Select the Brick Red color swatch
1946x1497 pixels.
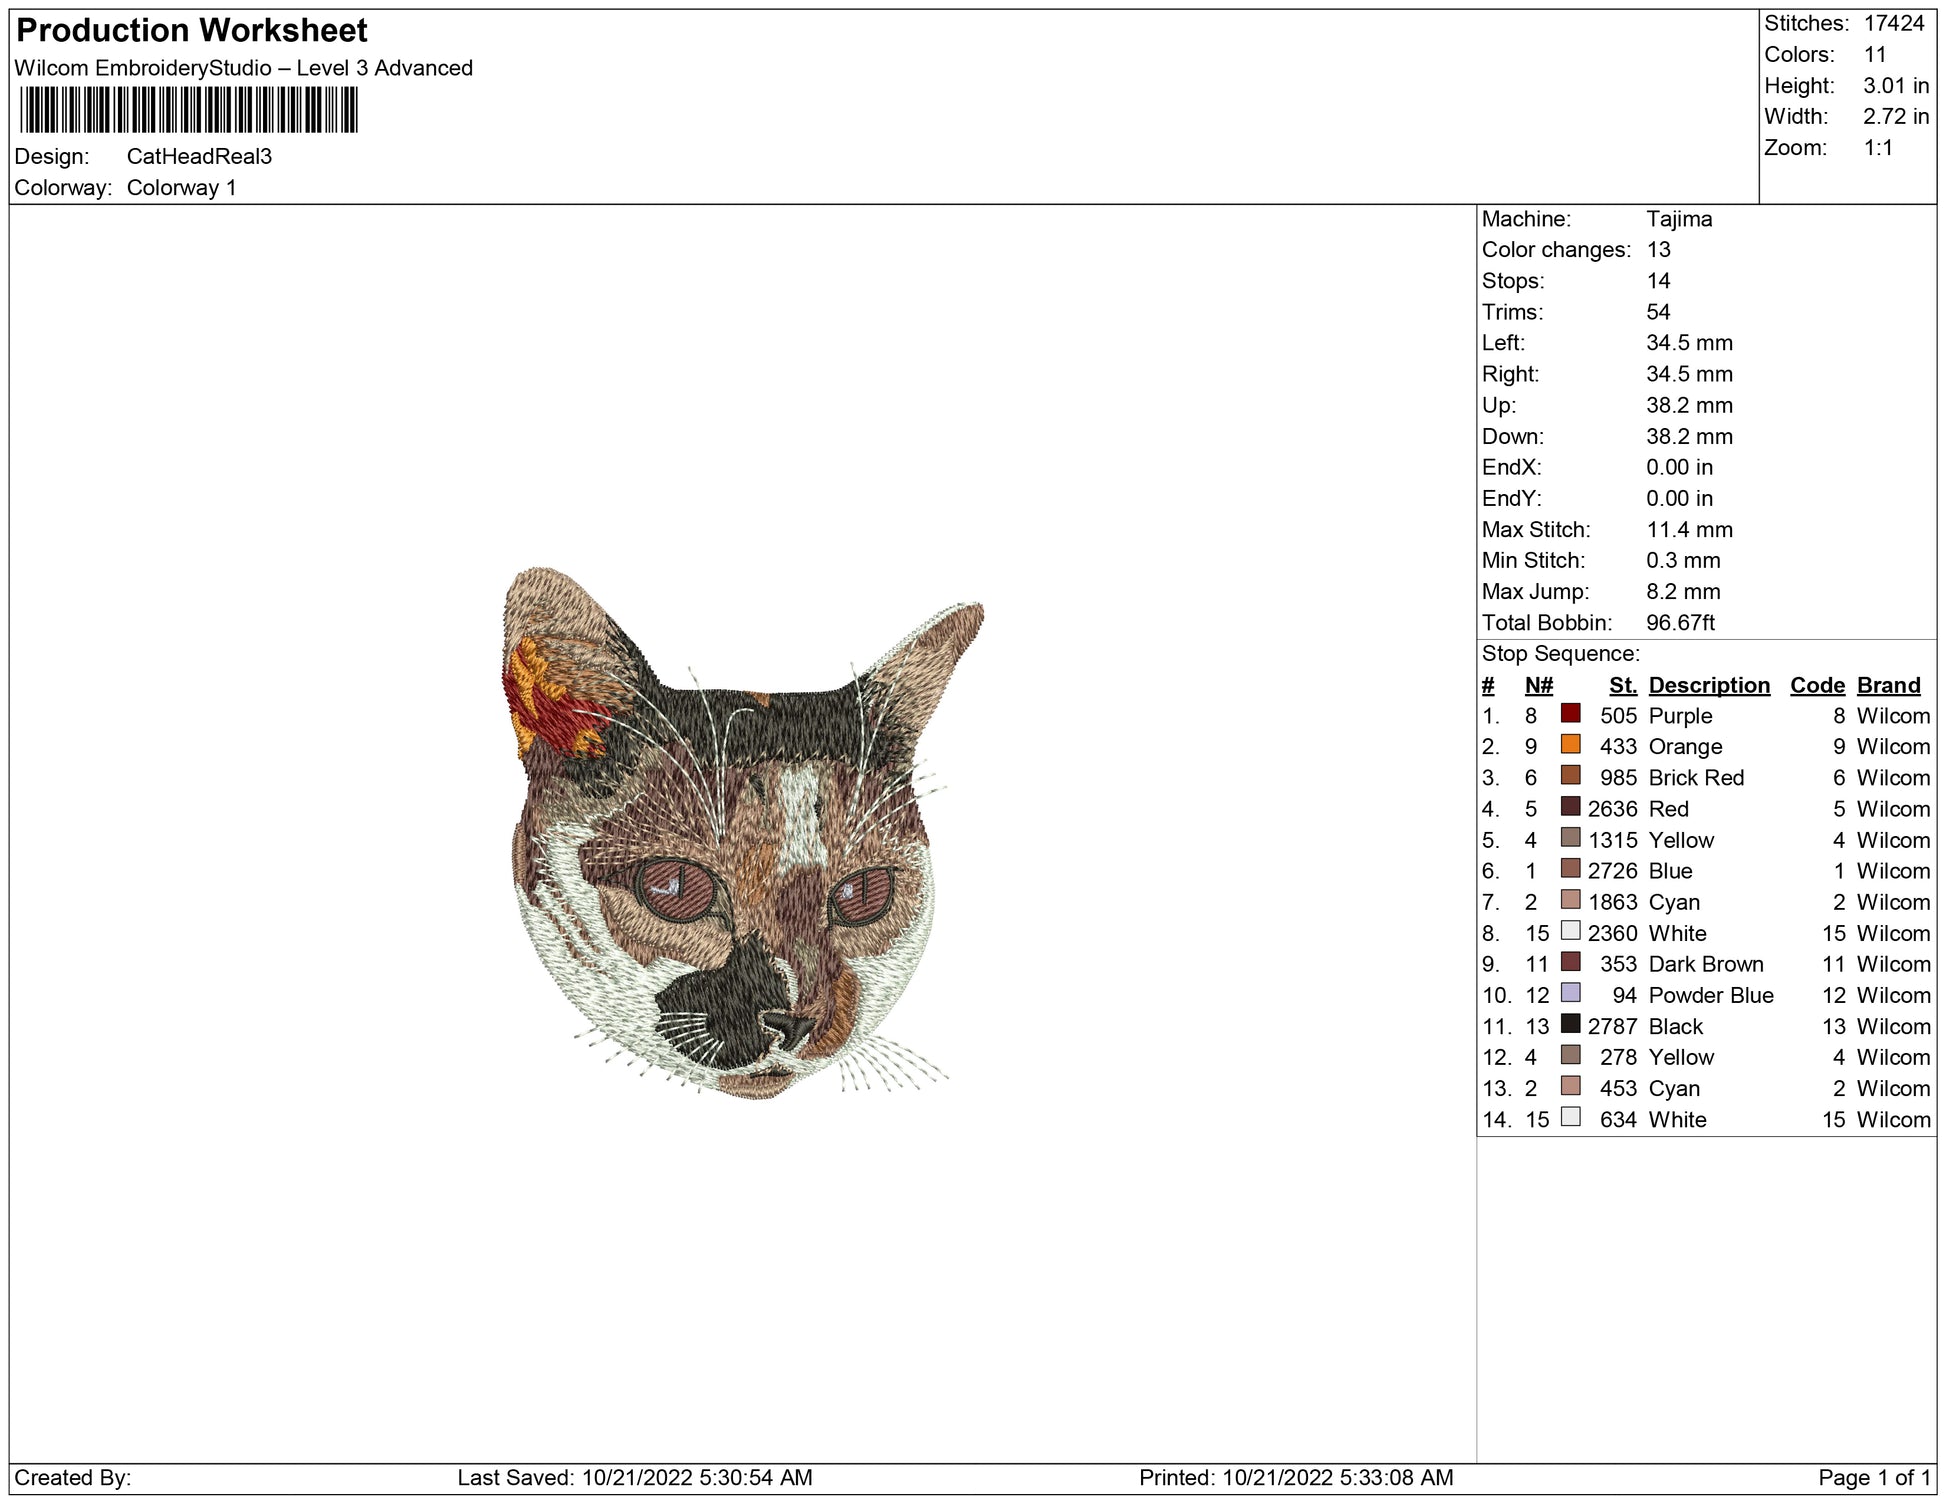(x=1570, y=776)
